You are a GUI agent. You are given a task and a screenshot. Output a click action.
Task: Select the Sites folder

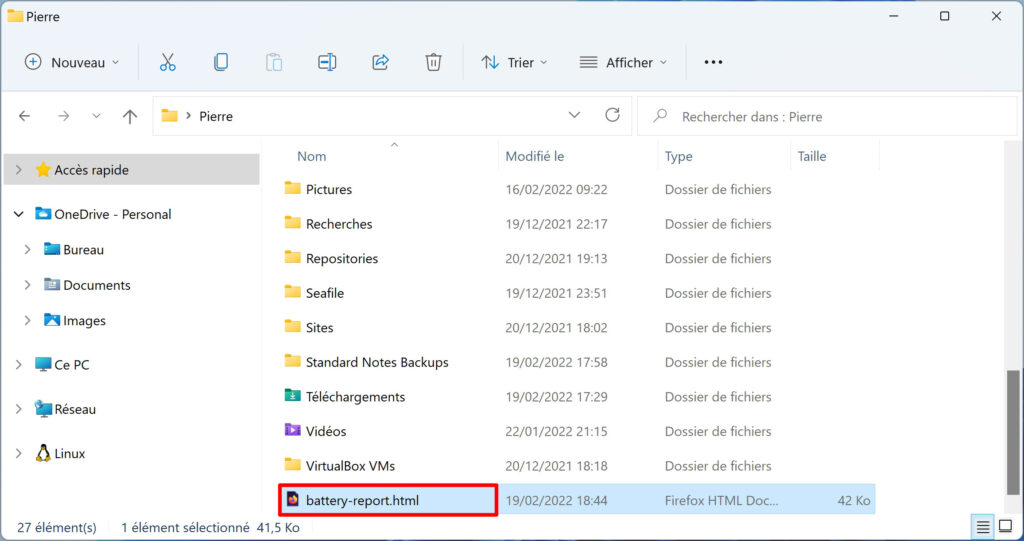click(x=319, y=327)
